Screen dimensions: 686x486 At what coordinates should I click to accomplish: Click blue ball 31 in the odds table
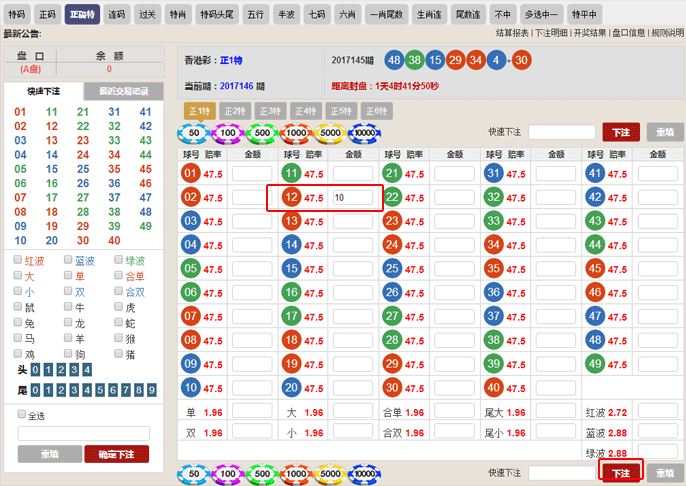492,174
